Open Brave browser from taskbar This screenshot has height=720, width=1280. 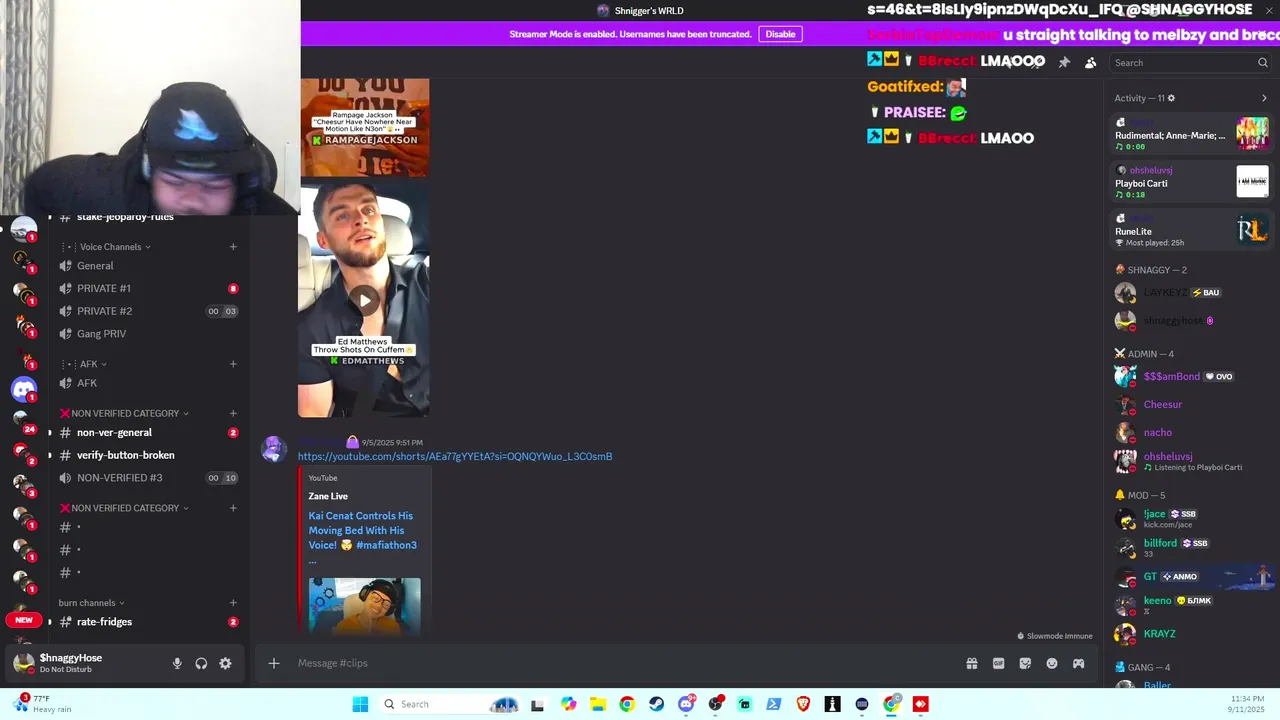point(803,704)
